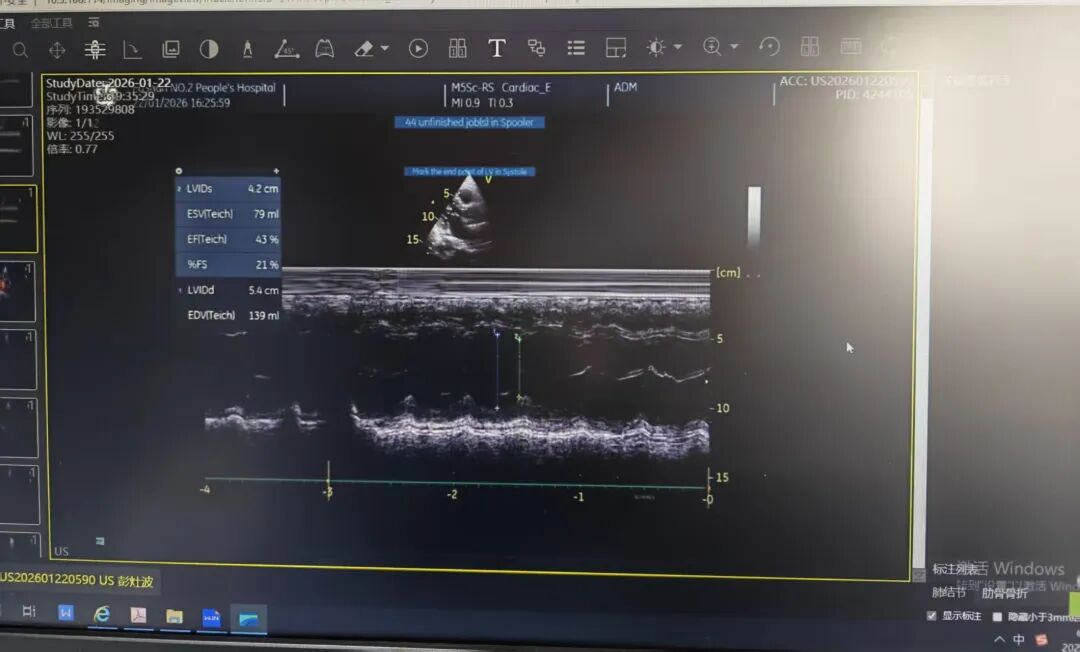Activate the pan move tool
1080x652 pixels.
point(57,50)
